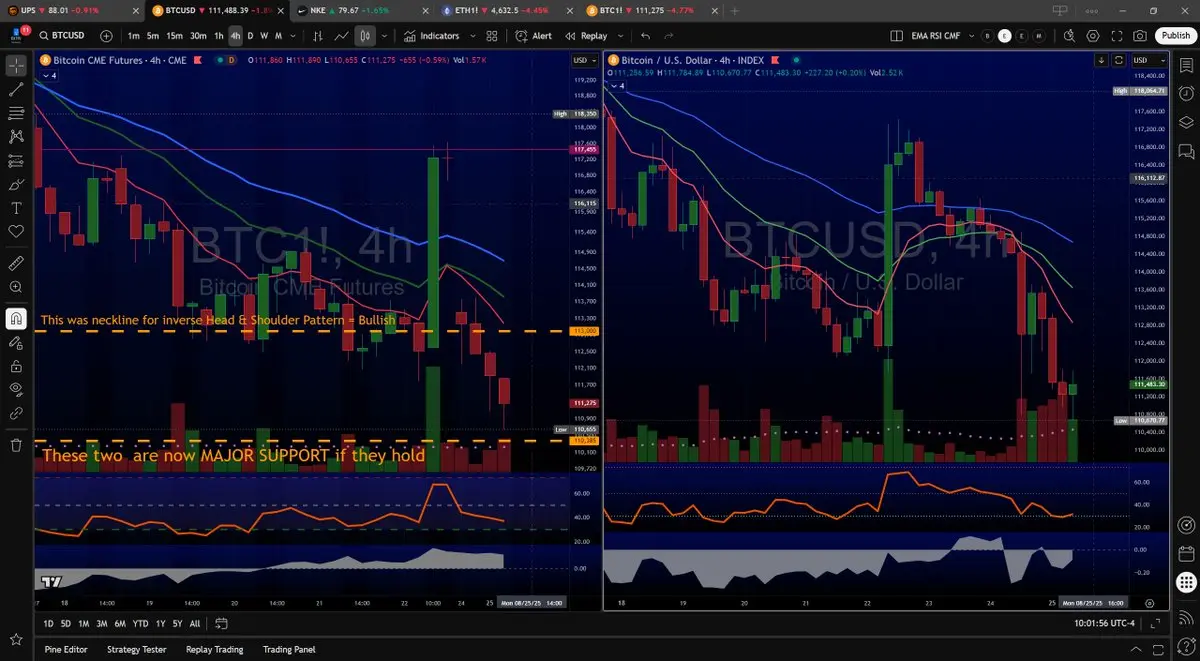Screen dimensions: 1200x661
Task: Expand the right chart indicator legend (4)
Action: (x=618, y=86)
